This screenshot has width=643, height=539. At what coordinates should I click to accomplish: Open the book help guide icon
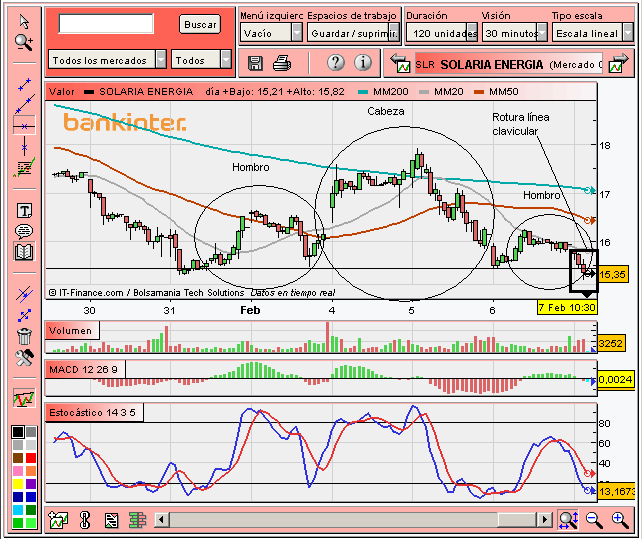tap(24, 251)
